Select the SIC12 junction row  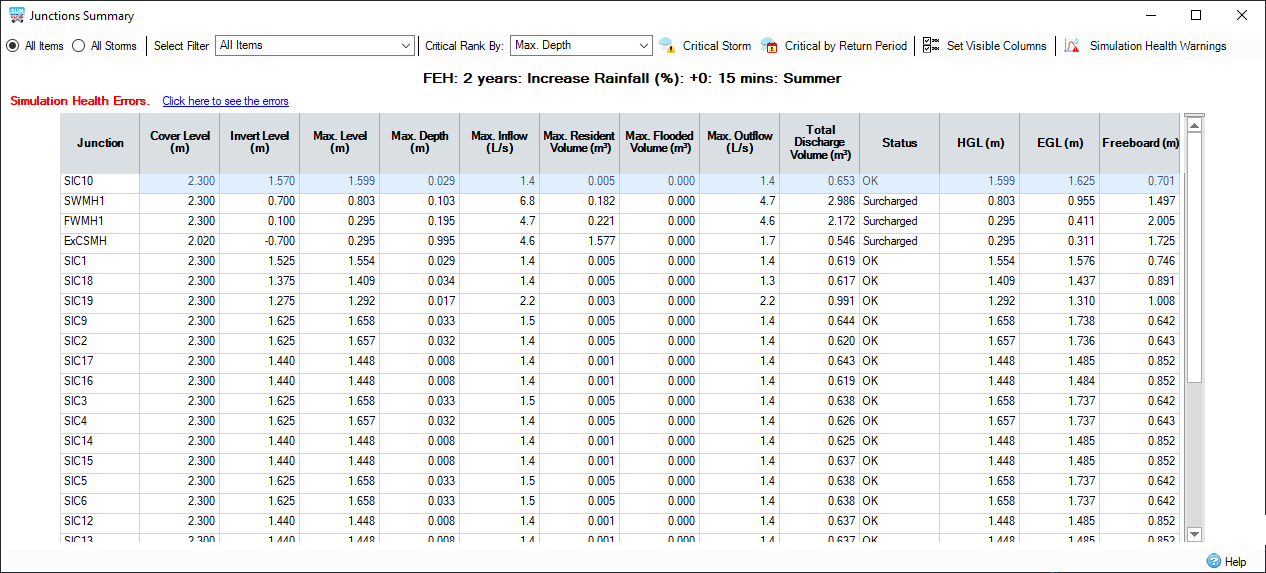click(620, 521)
